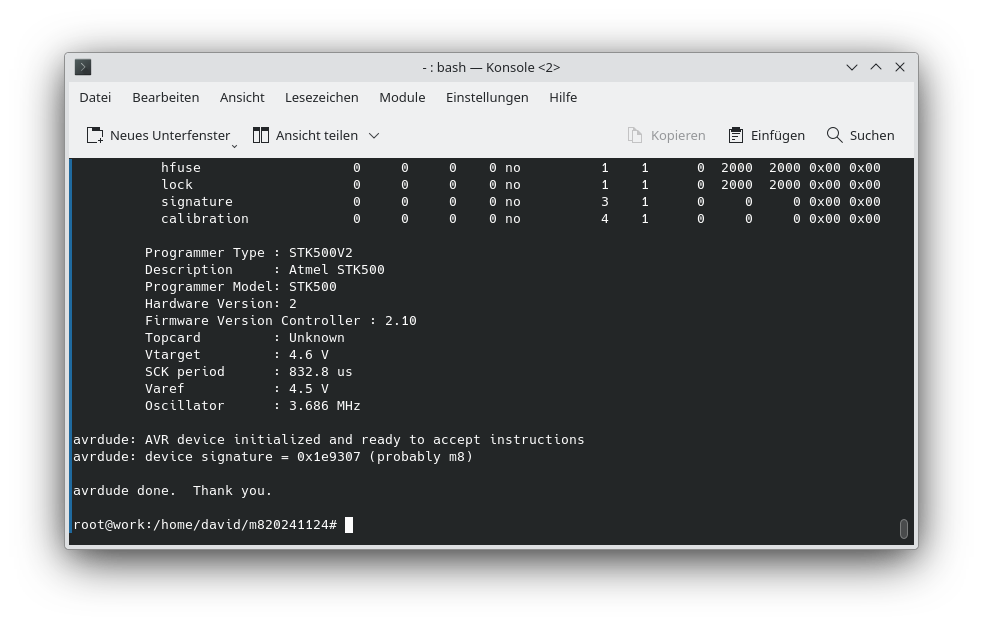Open the Lesezeichen menu
The width and height of the screenshot is (983, 626).
point(321,97)
